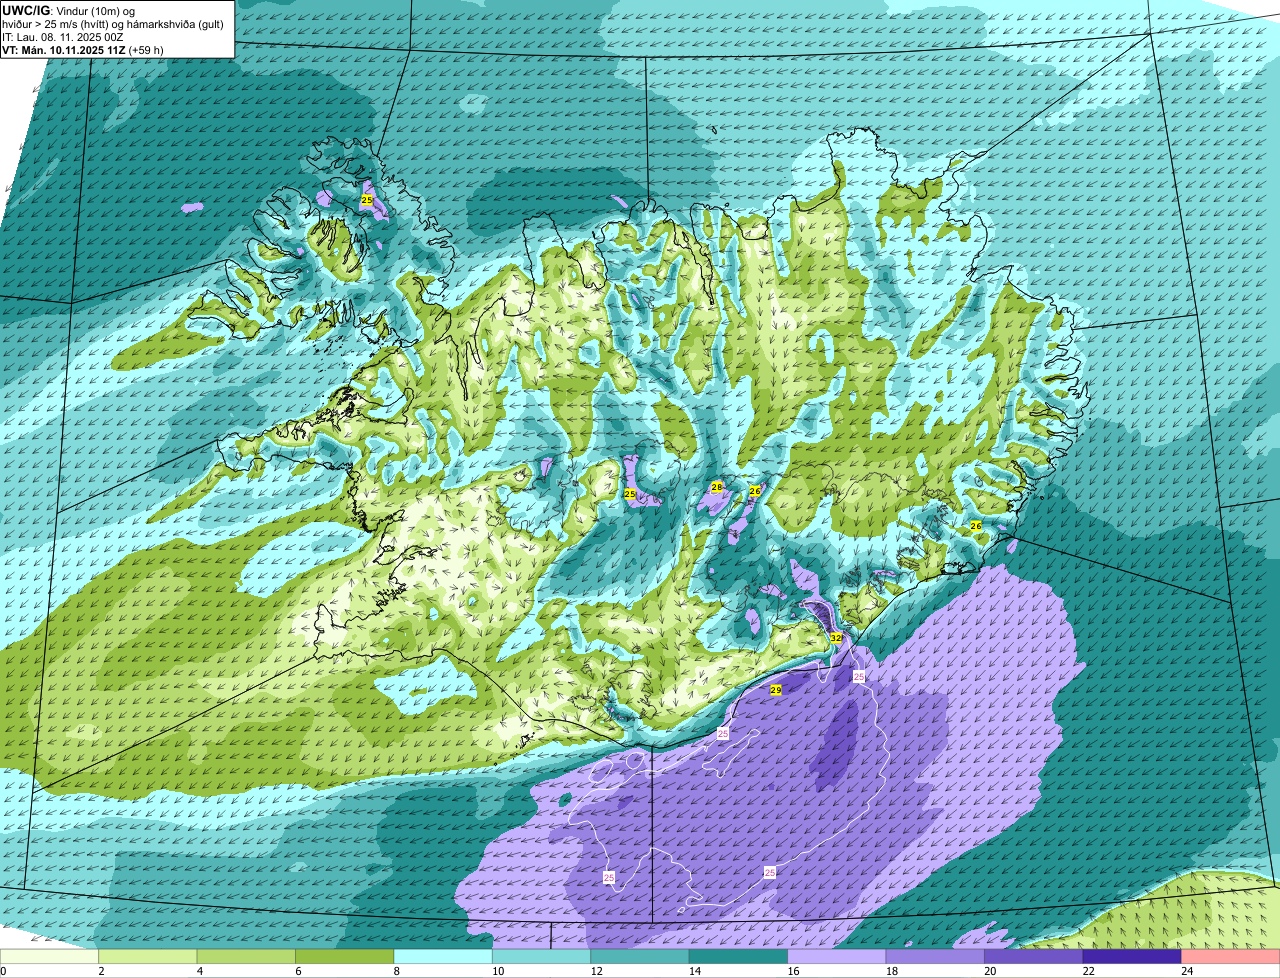The image size is (1280, 978).
Task: Click the scale tick label '24'
Action: 1186,971
